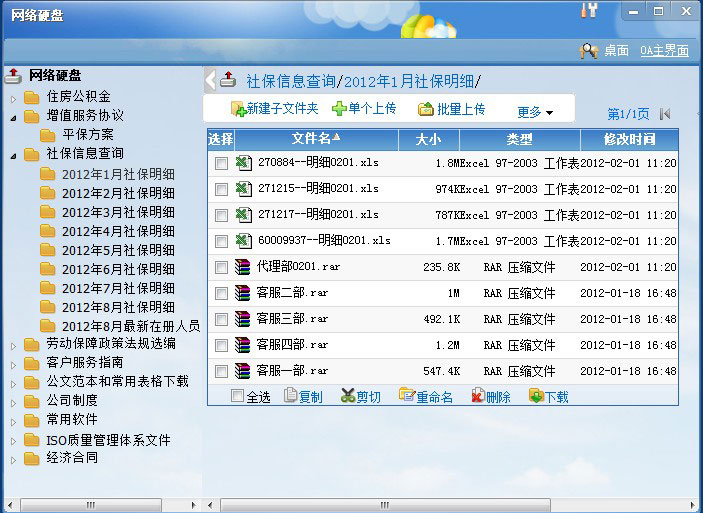Click 2012年1月社保明细 in breadcrumb path

[x=409, y=81]
